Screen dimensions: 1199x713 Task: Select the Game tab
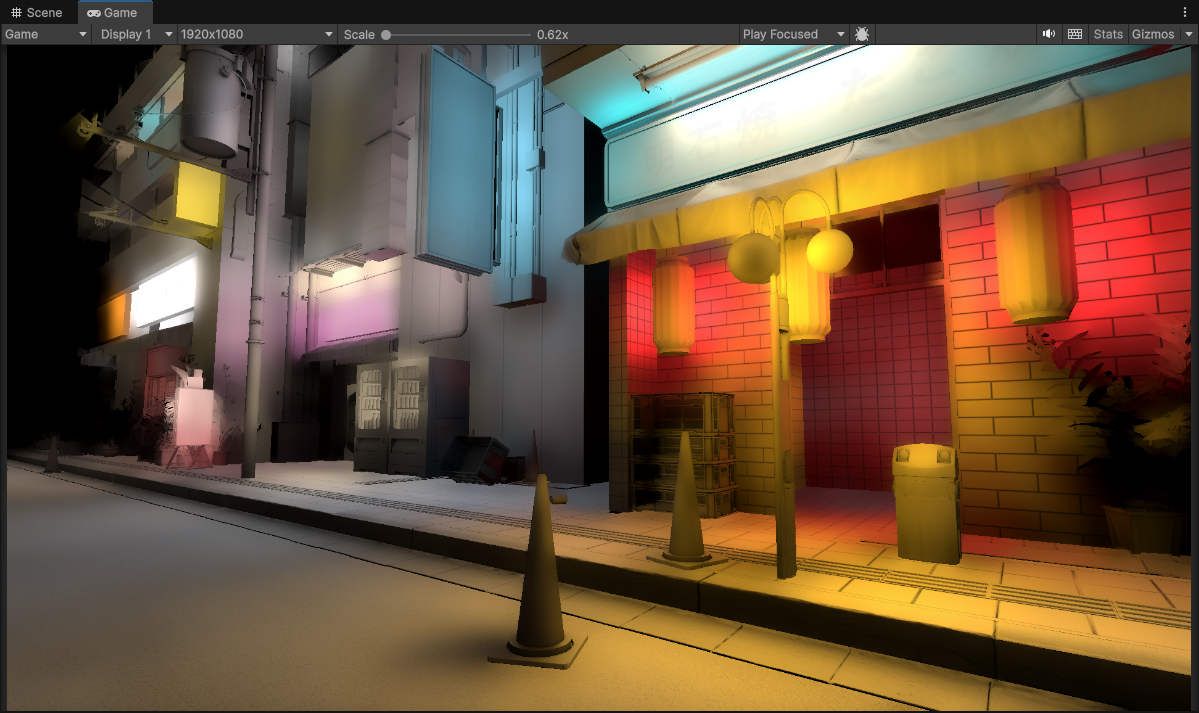tap(113, 12)
